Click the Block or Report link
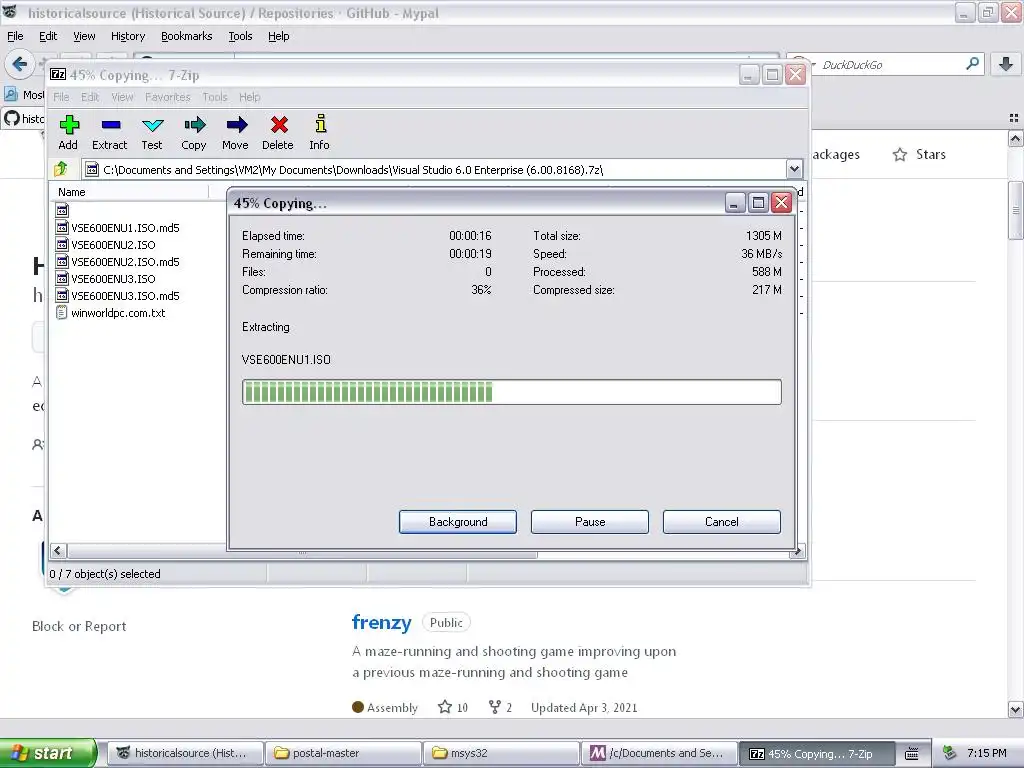This screenshot has height=768, width=1024. coord(79,626)
